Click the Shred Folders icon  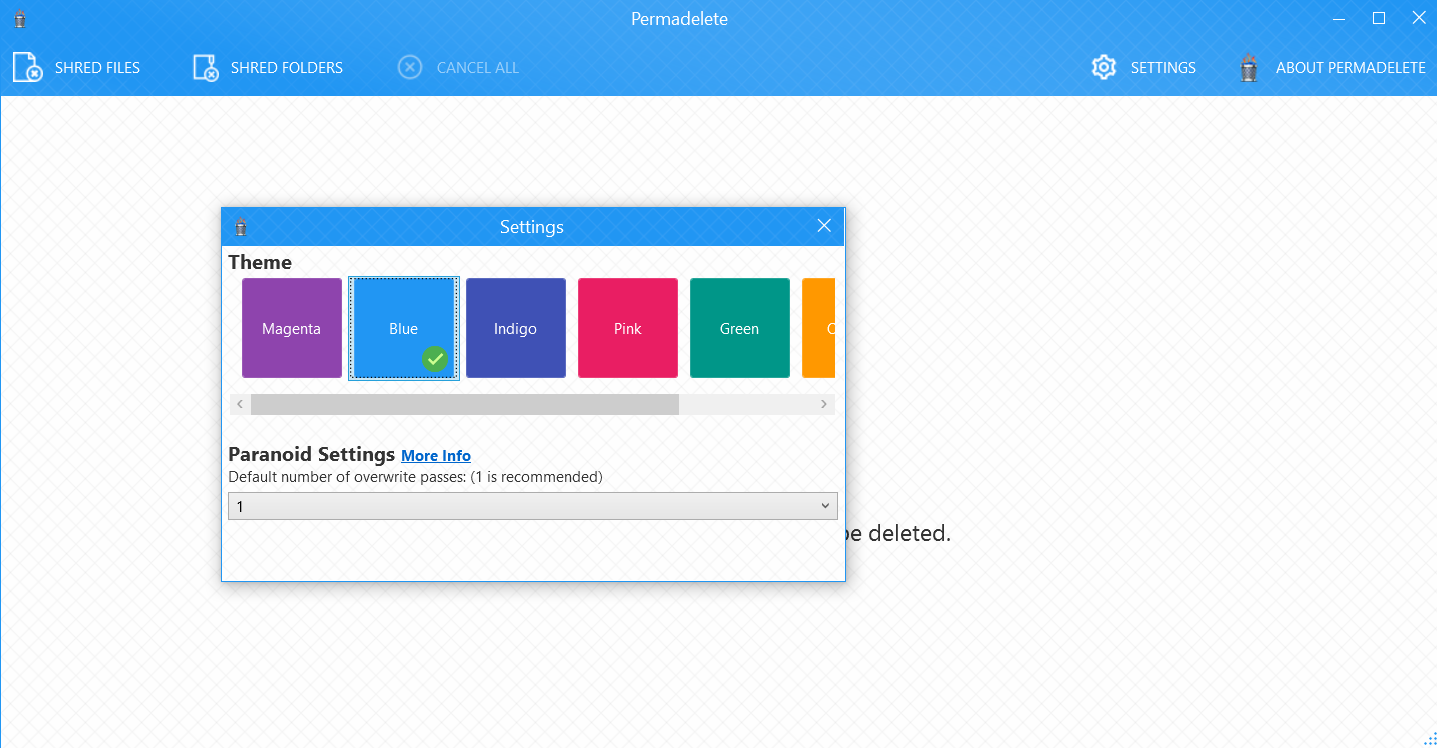point(205,68)
